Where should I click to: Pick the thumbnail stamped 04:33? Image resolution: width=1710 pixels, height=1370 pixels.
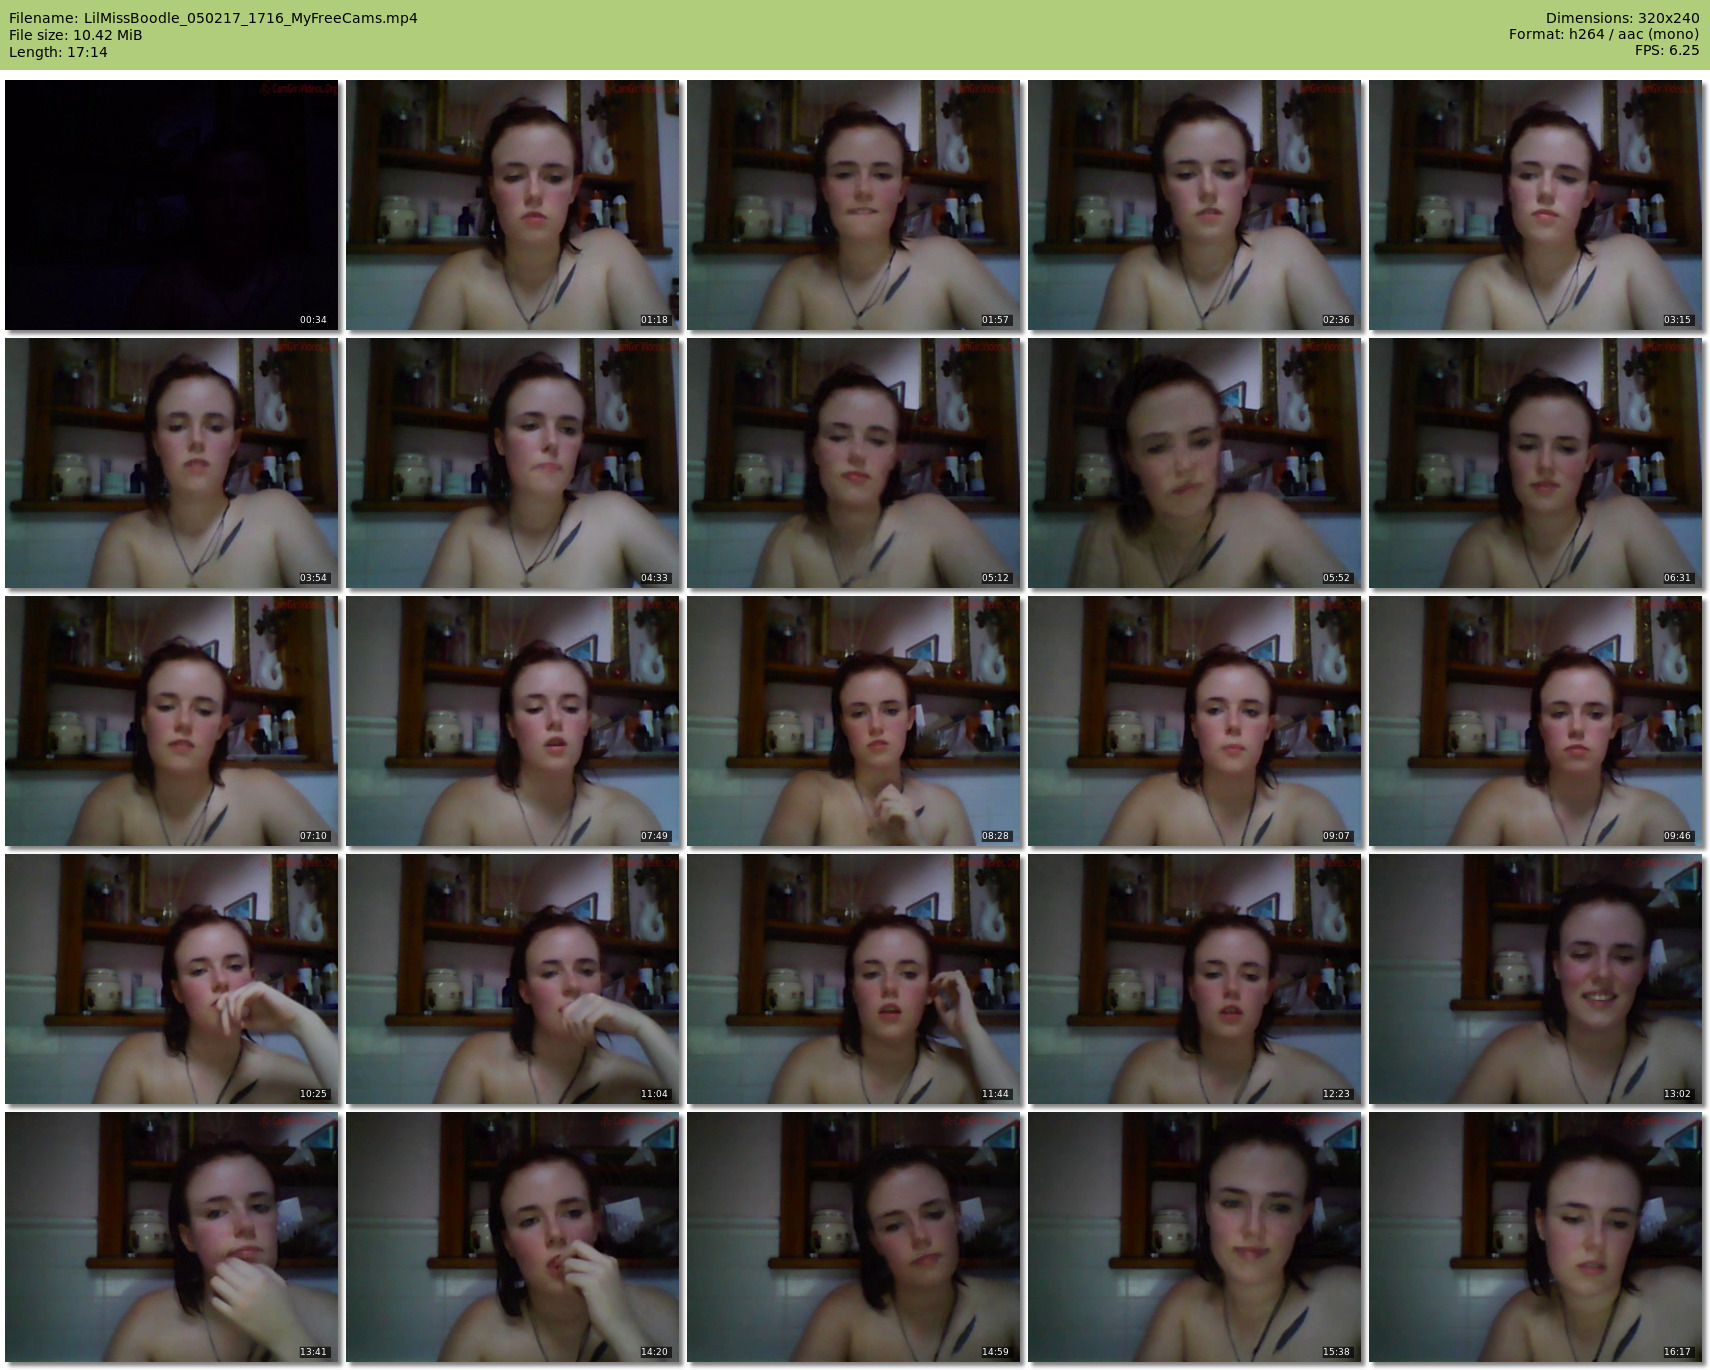513,463
